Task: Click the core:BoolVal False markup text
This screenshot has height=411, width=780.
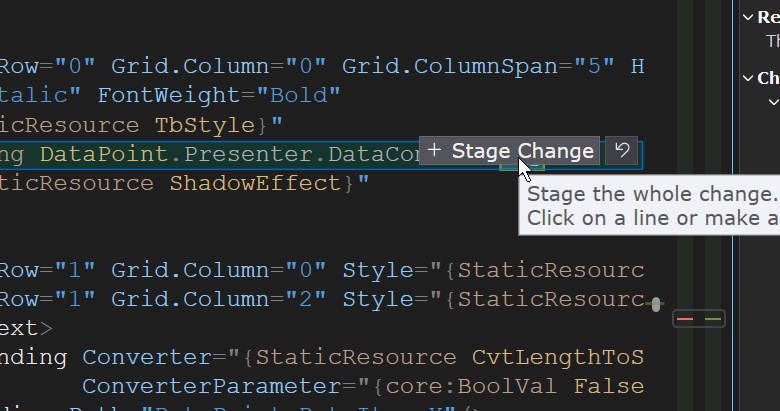Action: [x=514, y=387]
